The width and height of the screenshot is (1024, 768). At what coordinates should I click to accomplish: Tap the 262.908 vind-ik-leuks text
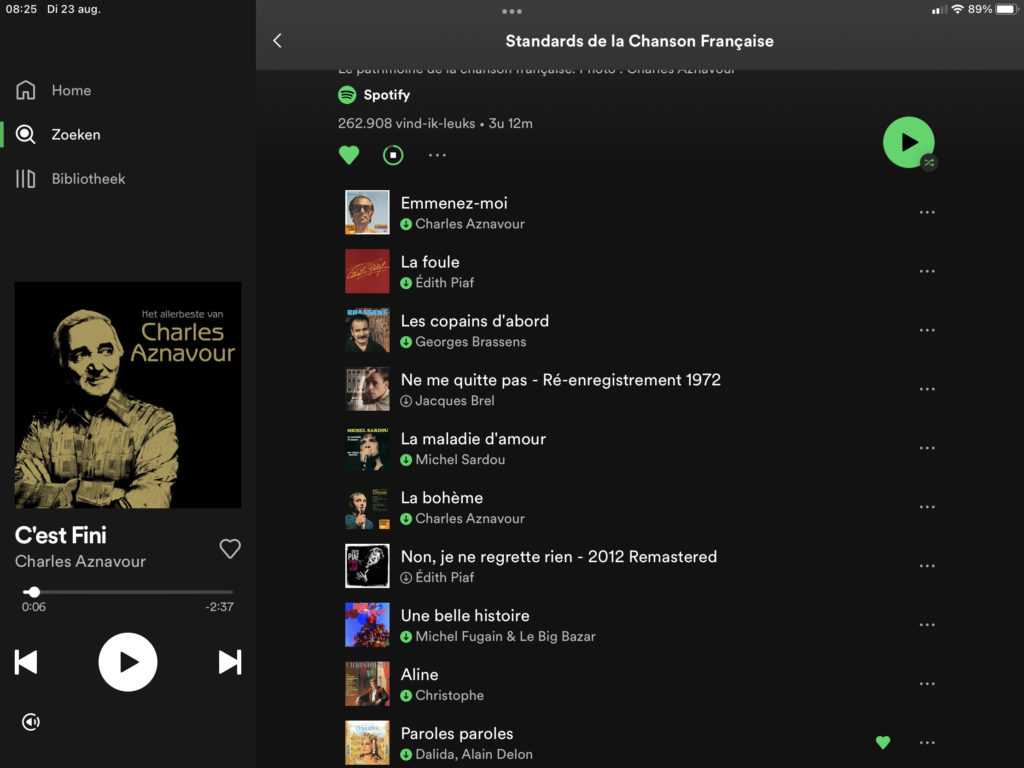406,123
